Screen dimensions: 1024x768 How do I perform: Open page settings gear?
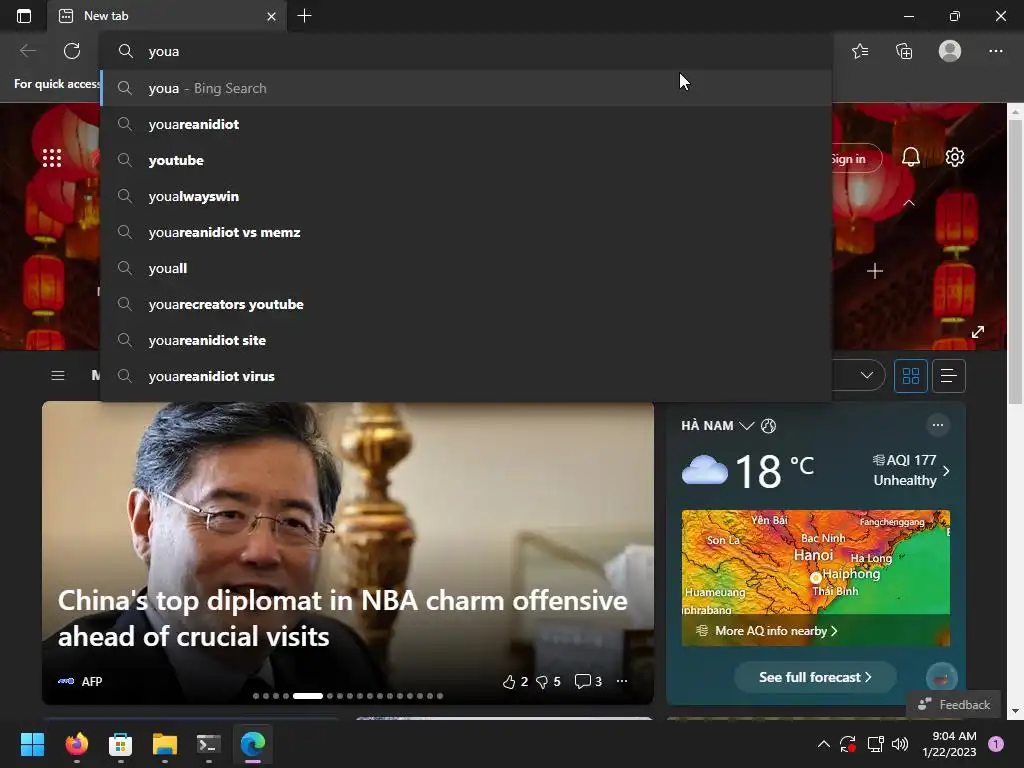[955, 157]
